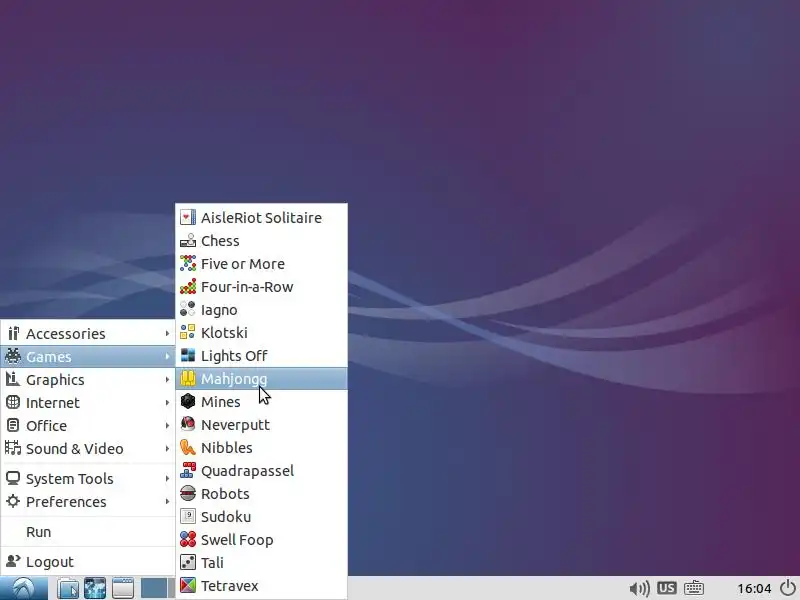Open Sudoku grid icon
Viewport: 800px width, 600px height.
click(188, 517)
